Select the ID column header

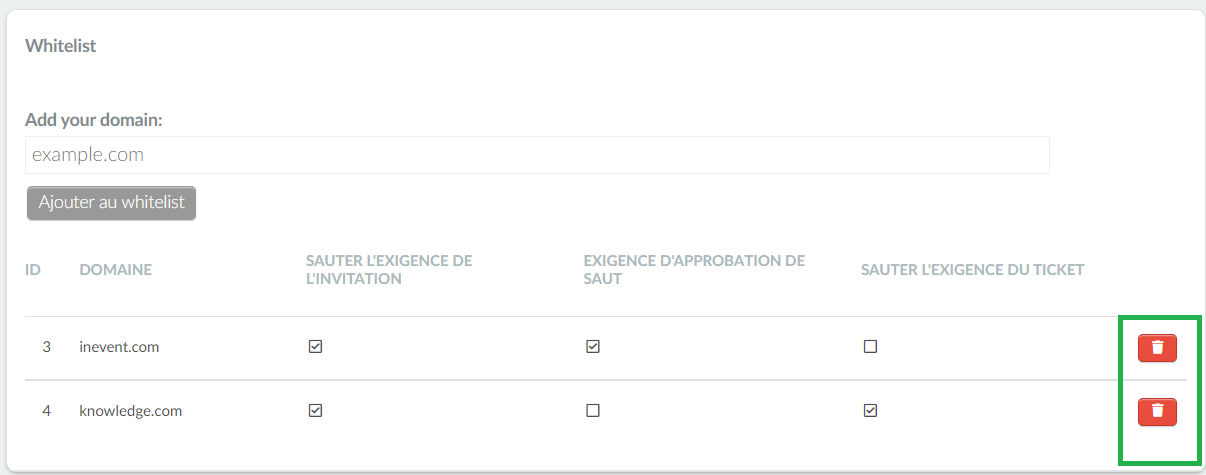pyautogui.click(x=33, y=270)
